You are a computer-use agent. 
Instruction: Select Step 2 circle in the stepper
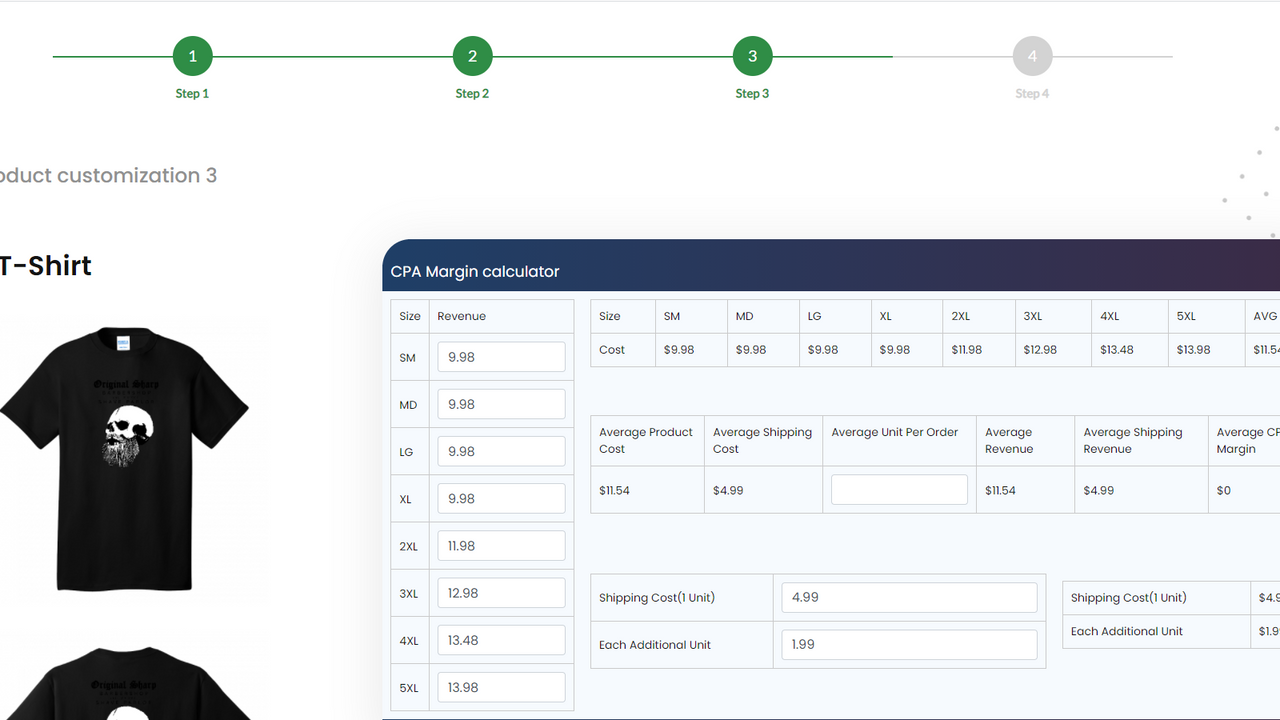472,56
